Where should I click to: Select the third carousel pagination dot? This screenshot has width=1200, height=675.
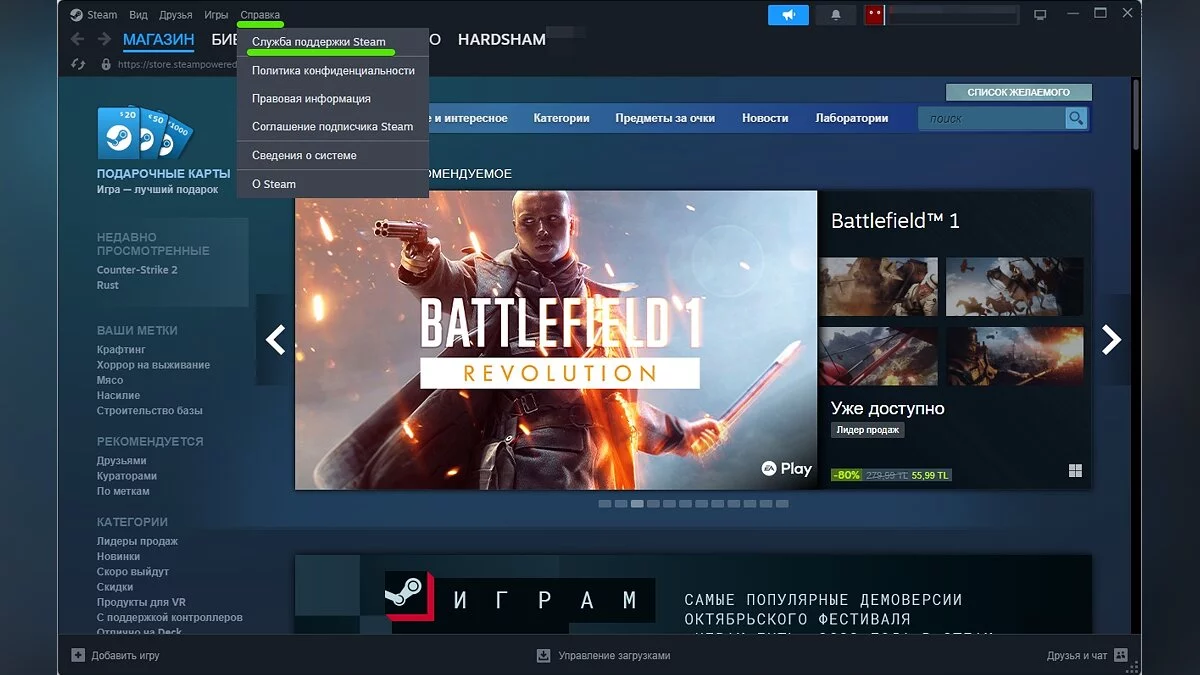[x=637, y=504]
